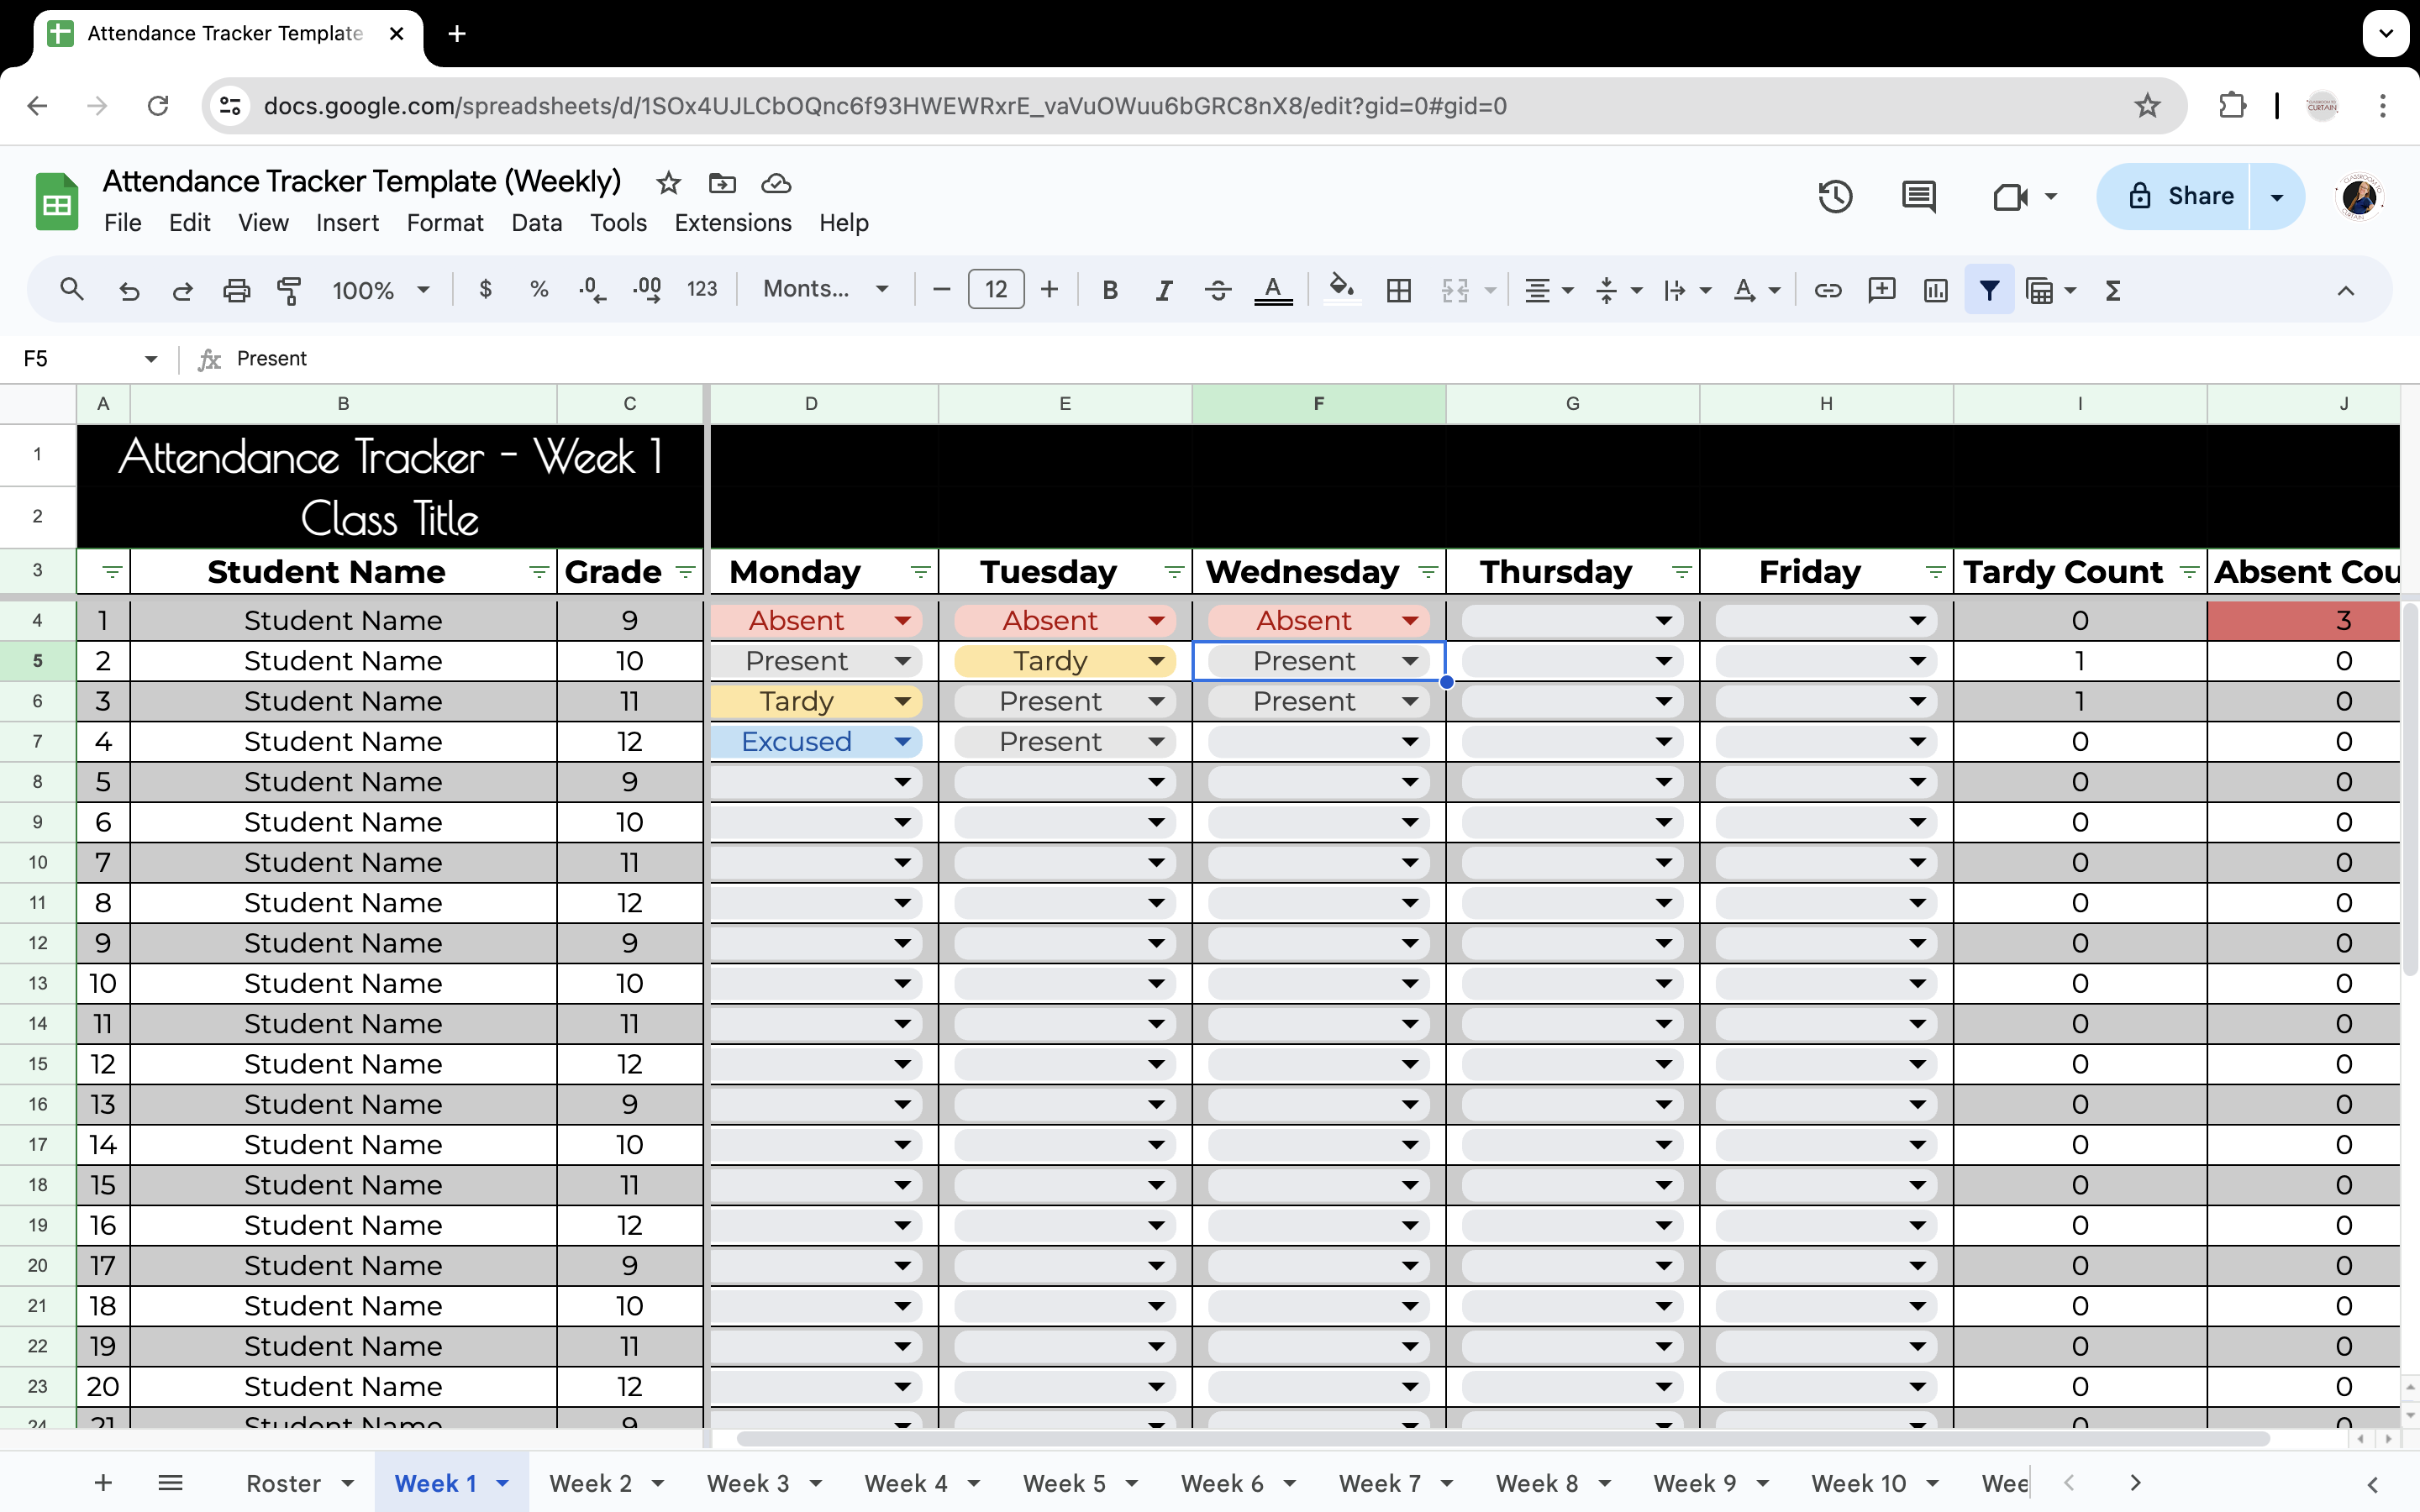Open the Format menu

pyautogui.click(x=445, y=223)
